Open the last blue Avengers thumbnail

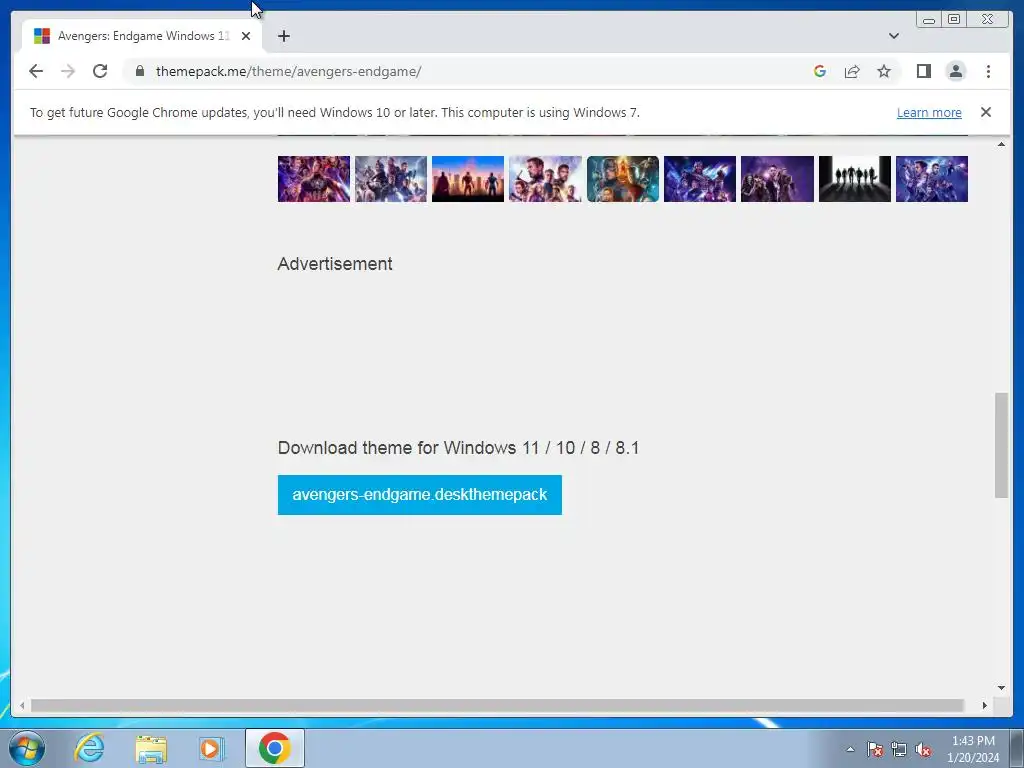coord(931,179)
